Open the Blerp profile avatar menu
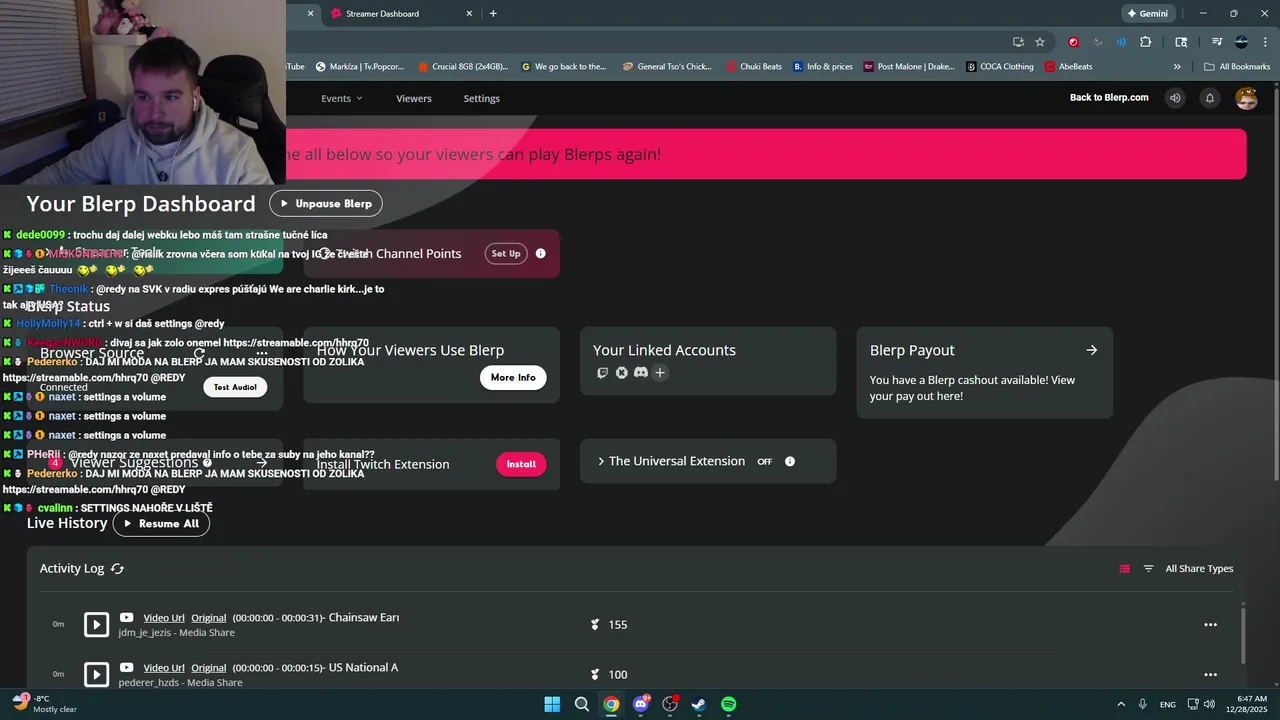Image resolution: width=1280 pixels, height=720 pixels. [x=1246, y=98]
